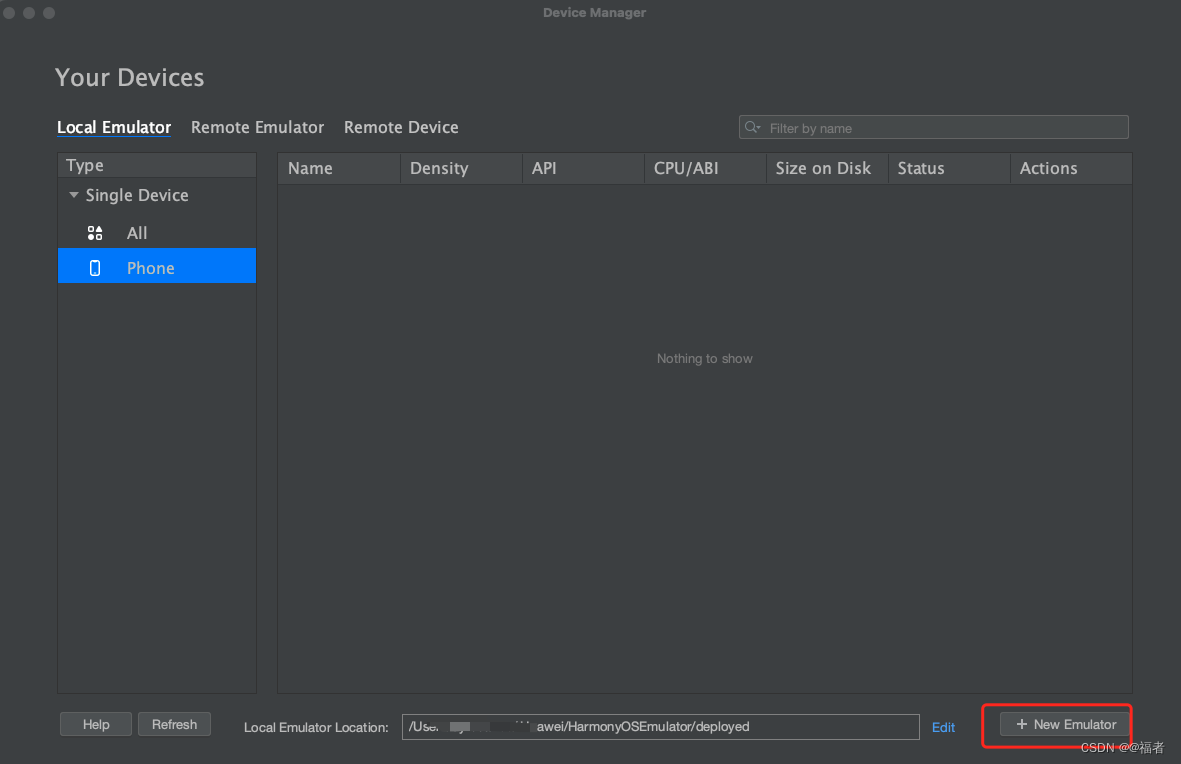Click the Single Device label
Image resolution: width=1181 pixels, height=764 pixels.
(137, 195)
